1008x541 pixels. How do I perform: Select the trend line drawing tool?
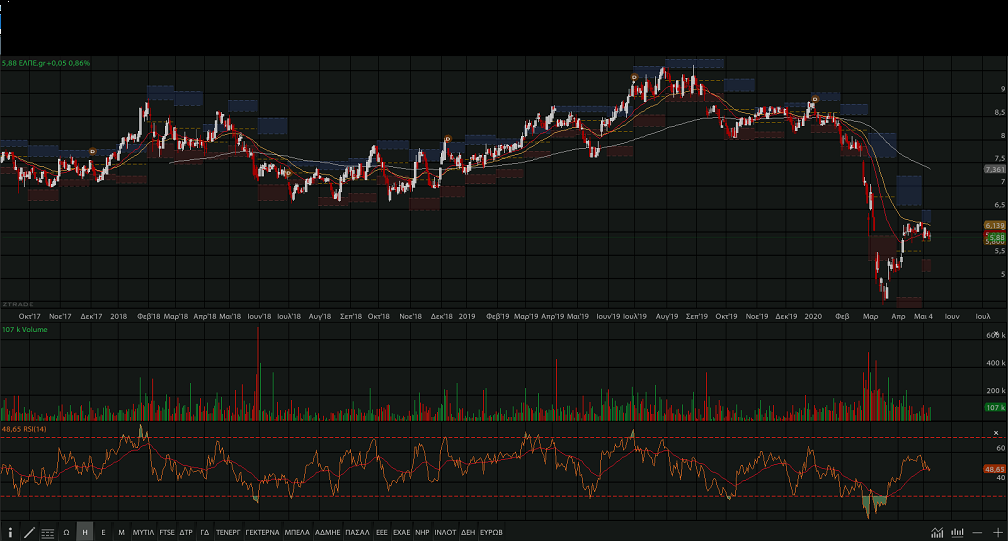[29, 532]
